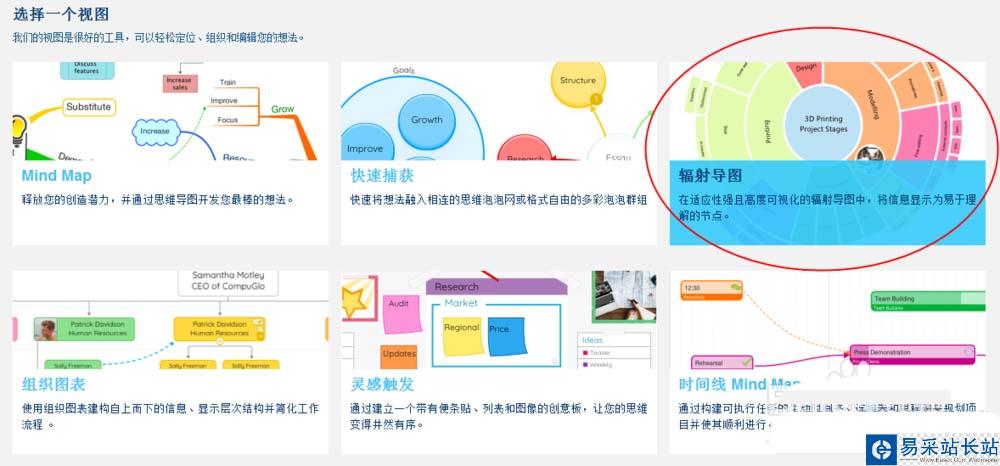
Task: Select the 快速捕获 preview image
Action: pyautogui.click(x=499, y=111)
